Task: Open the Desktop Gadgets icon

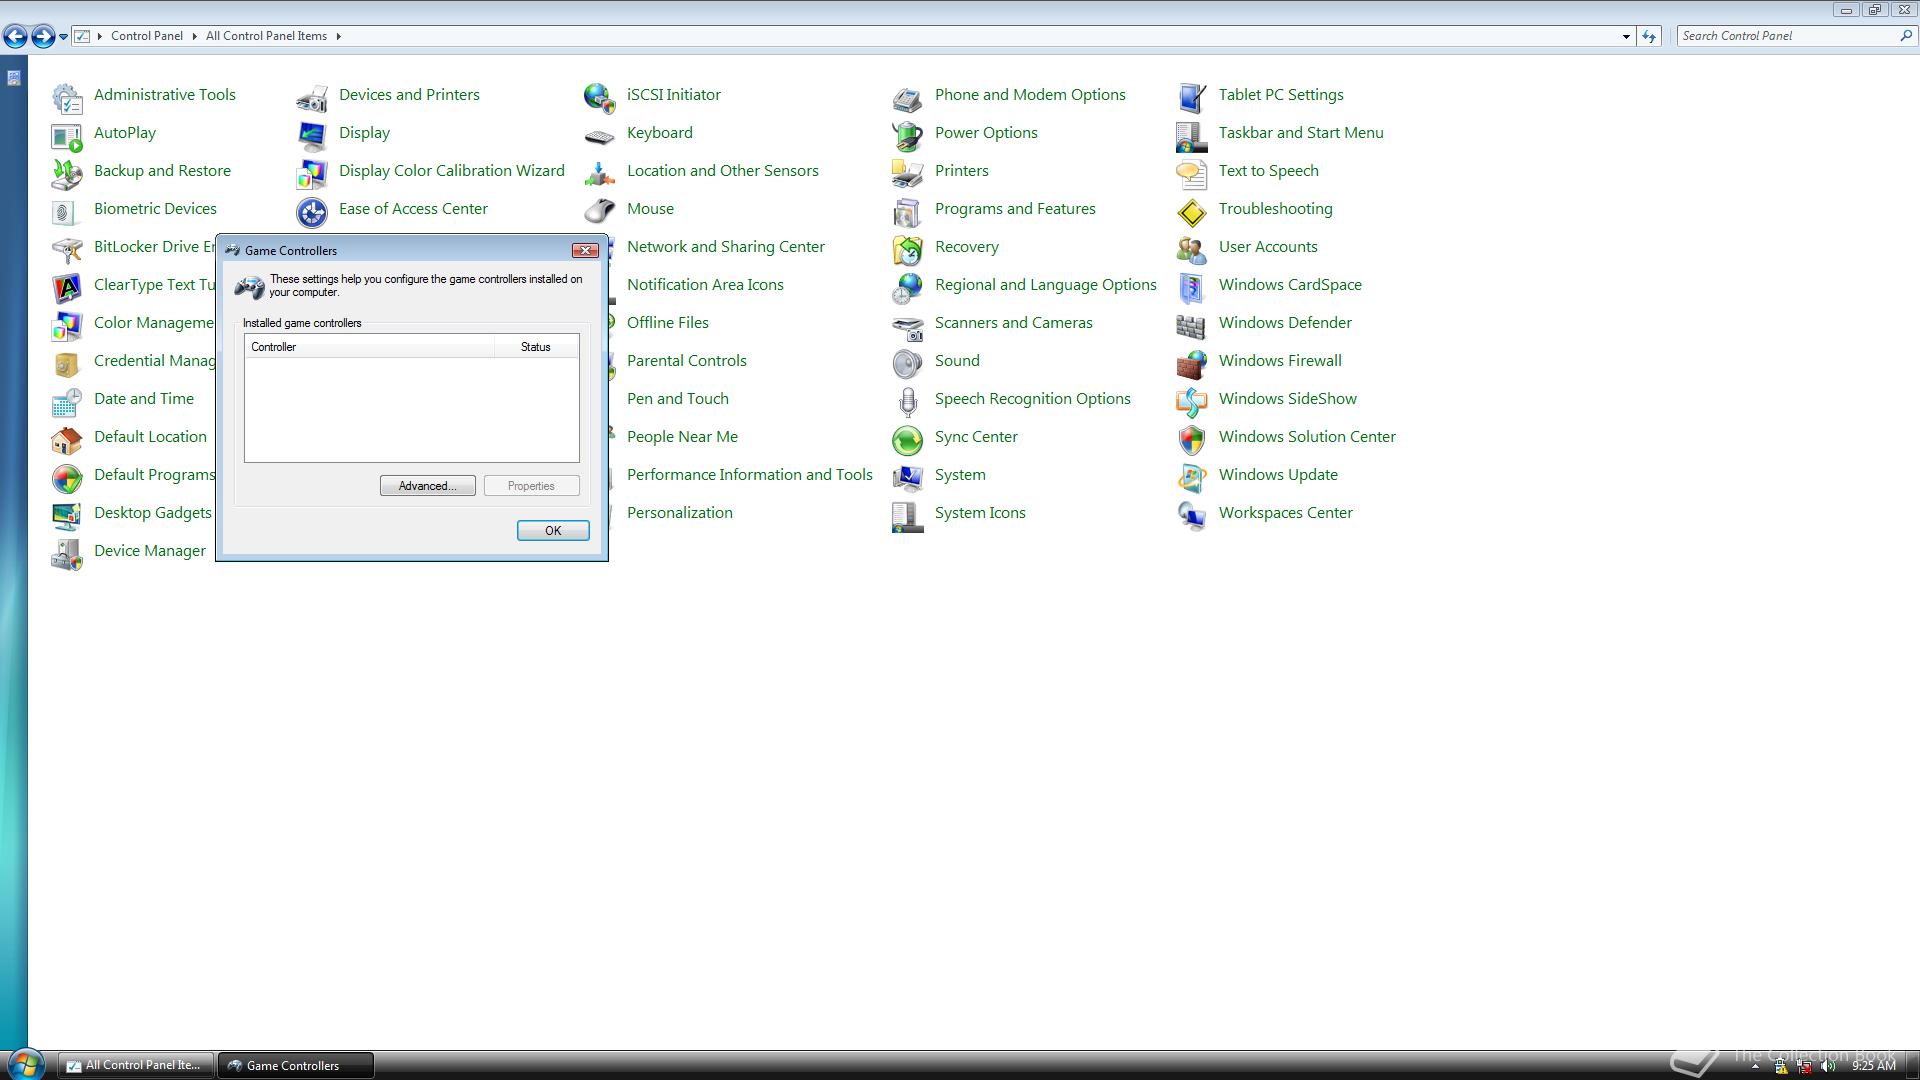Action: click(67, 515)
